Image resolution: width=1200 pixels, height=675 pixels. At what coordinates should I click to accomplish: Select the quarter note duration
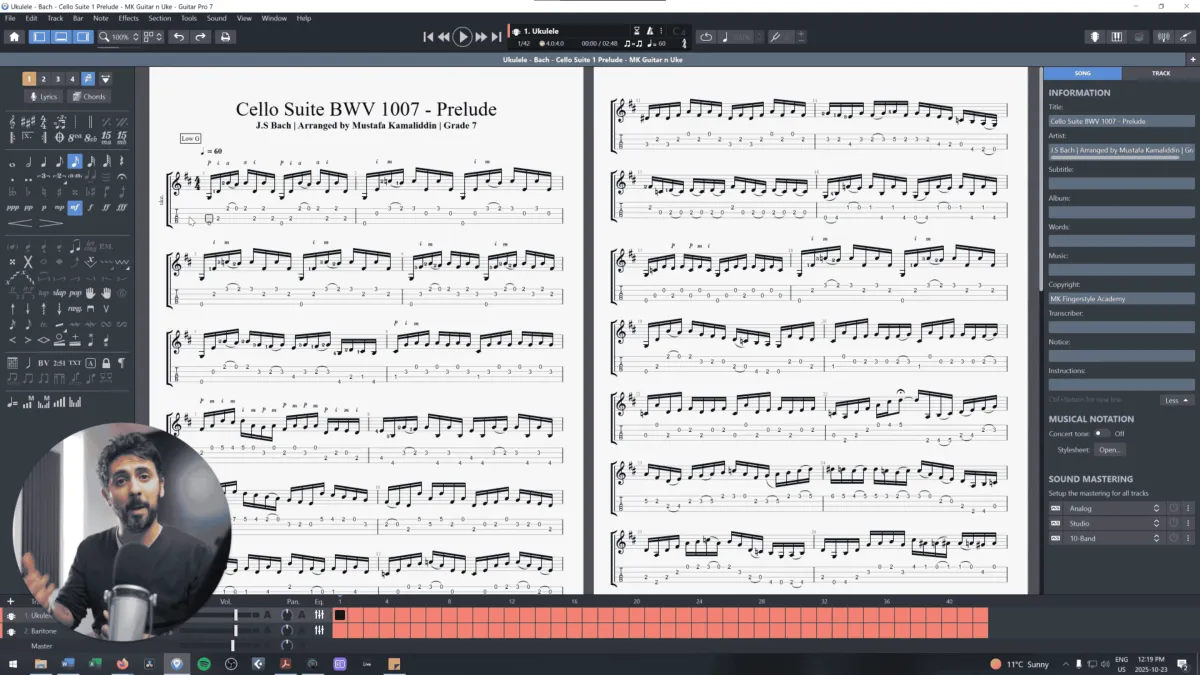coord(44,162)
